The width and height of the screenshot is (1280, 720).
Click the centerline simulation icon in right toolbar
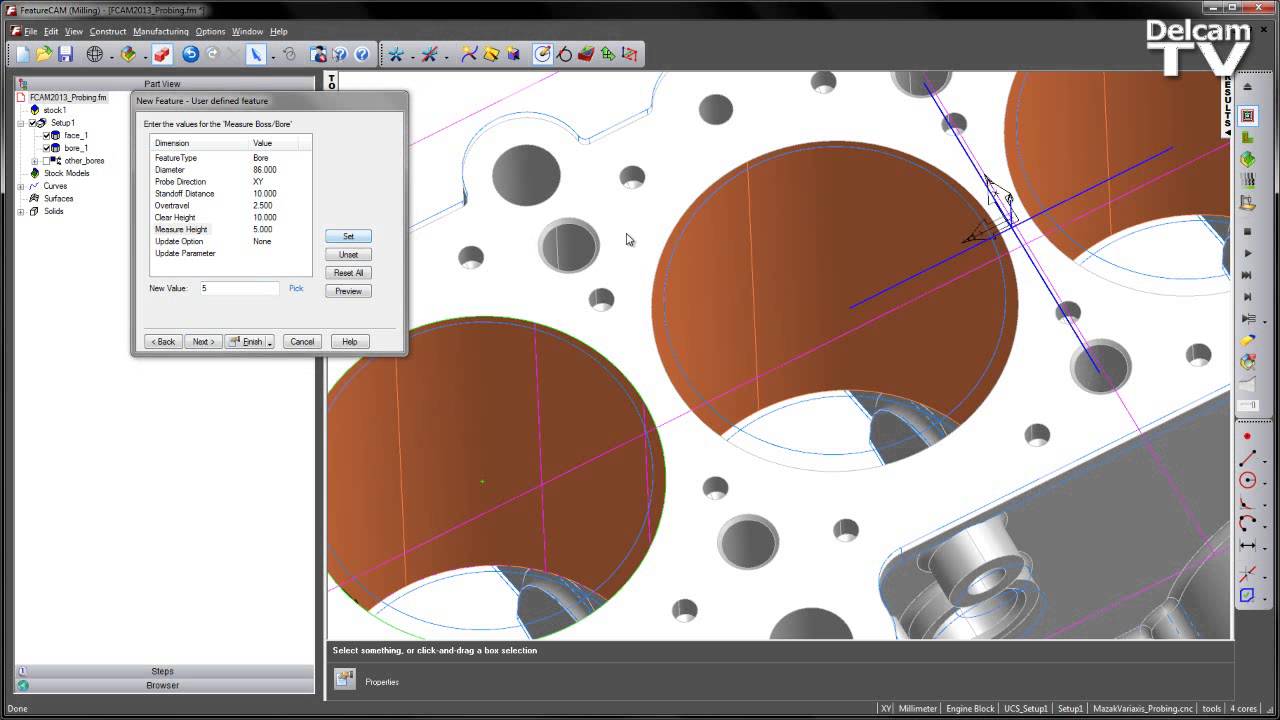[x=1247, y=117]
